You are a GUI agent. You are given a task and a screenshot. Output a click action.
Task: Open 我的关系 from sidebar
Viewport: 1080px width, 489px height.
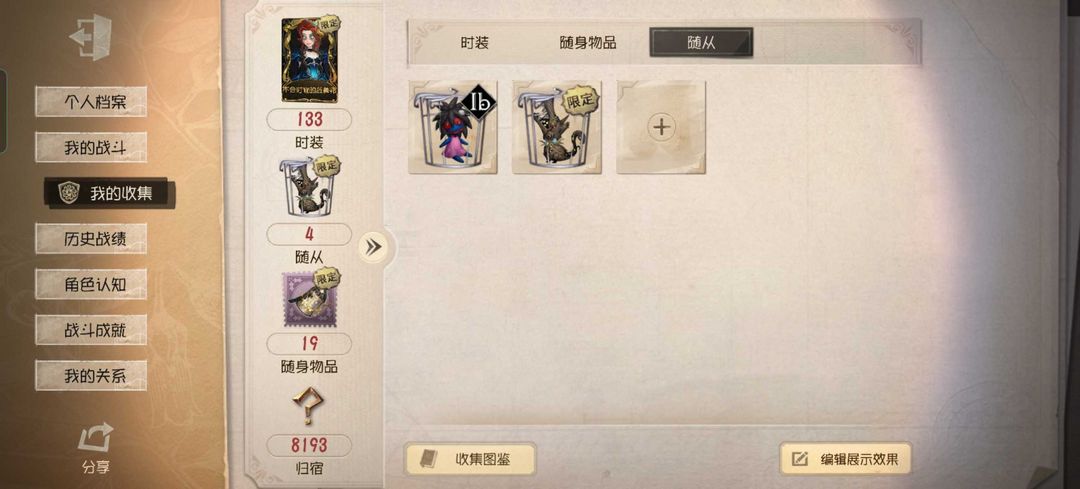click(x=91, y=375)
